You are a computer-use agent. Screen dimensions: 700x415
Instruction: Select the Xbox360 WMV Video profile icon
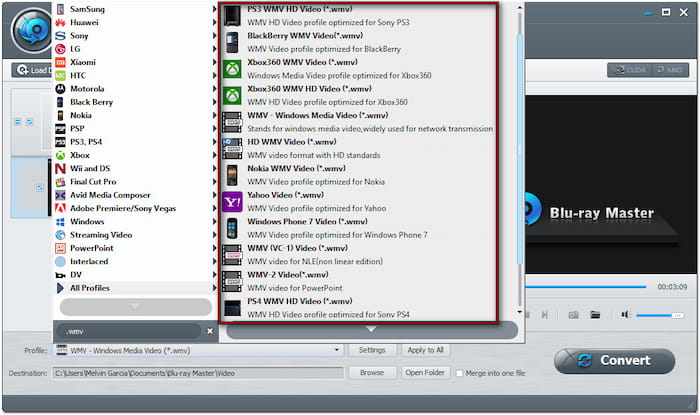(x=232, y=69)
